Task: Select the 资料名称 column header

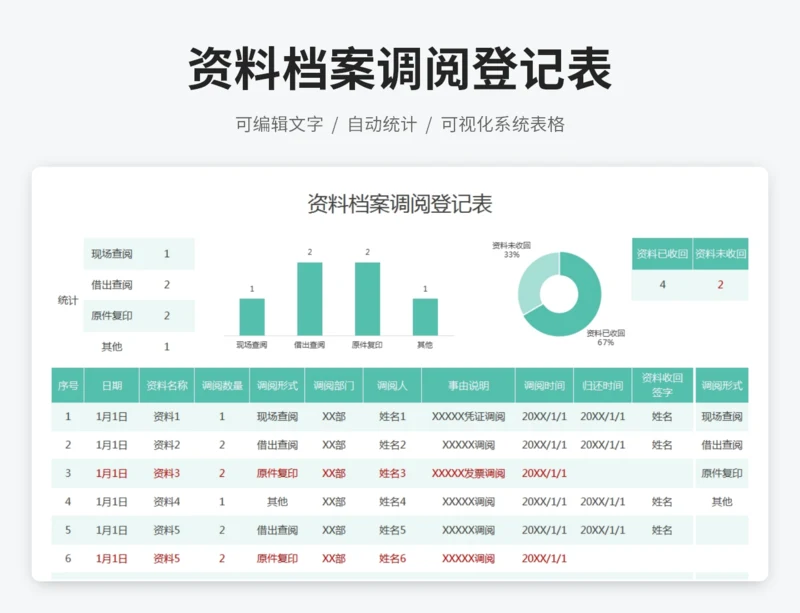Action: click(167, 385)
